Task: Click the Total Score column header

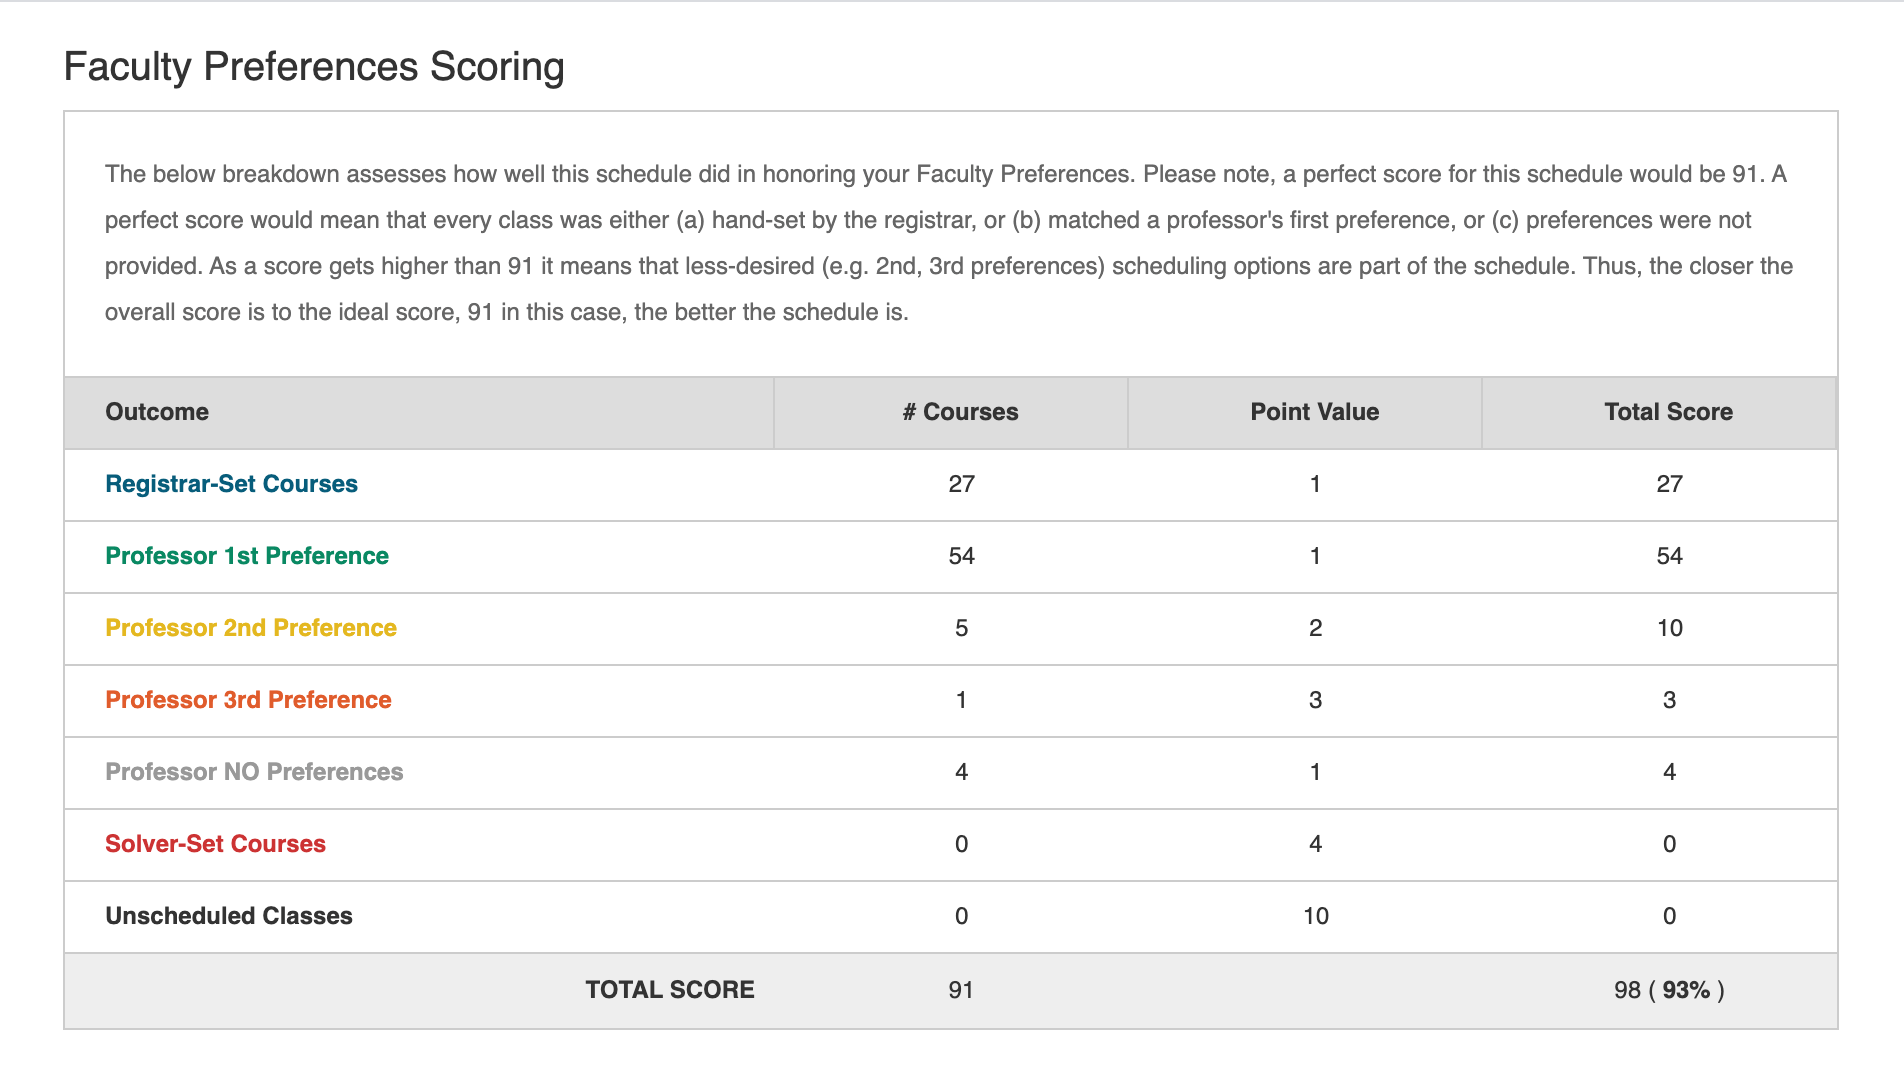Action: coord(1668,412)
